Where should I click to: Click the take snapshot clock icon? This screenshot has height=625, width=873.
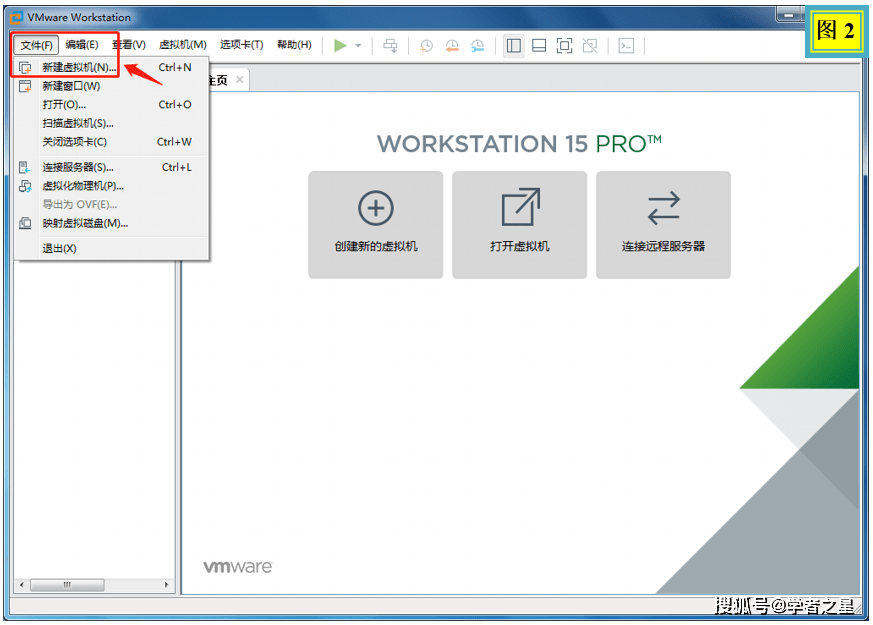pyautogui.click(x=427, y=45)
